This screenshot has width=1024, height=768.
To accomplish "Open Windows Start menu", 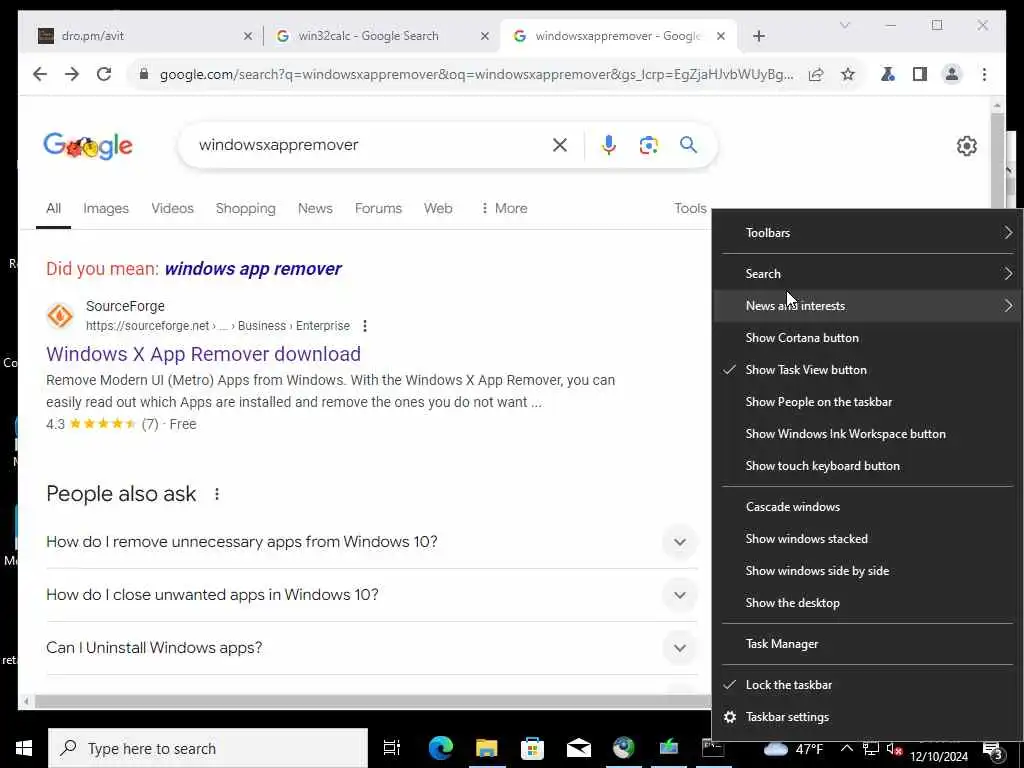I will coord(24,748).
